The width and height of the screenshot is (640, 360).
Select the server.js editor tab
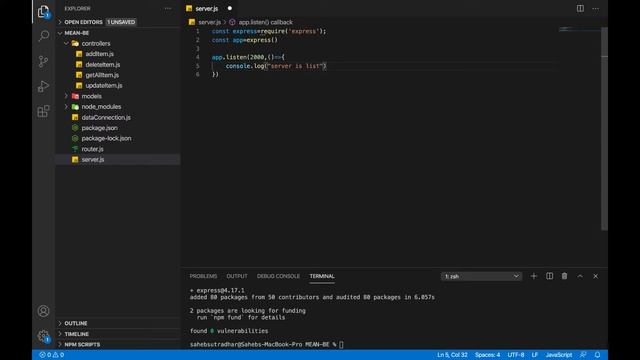point(209,8)
